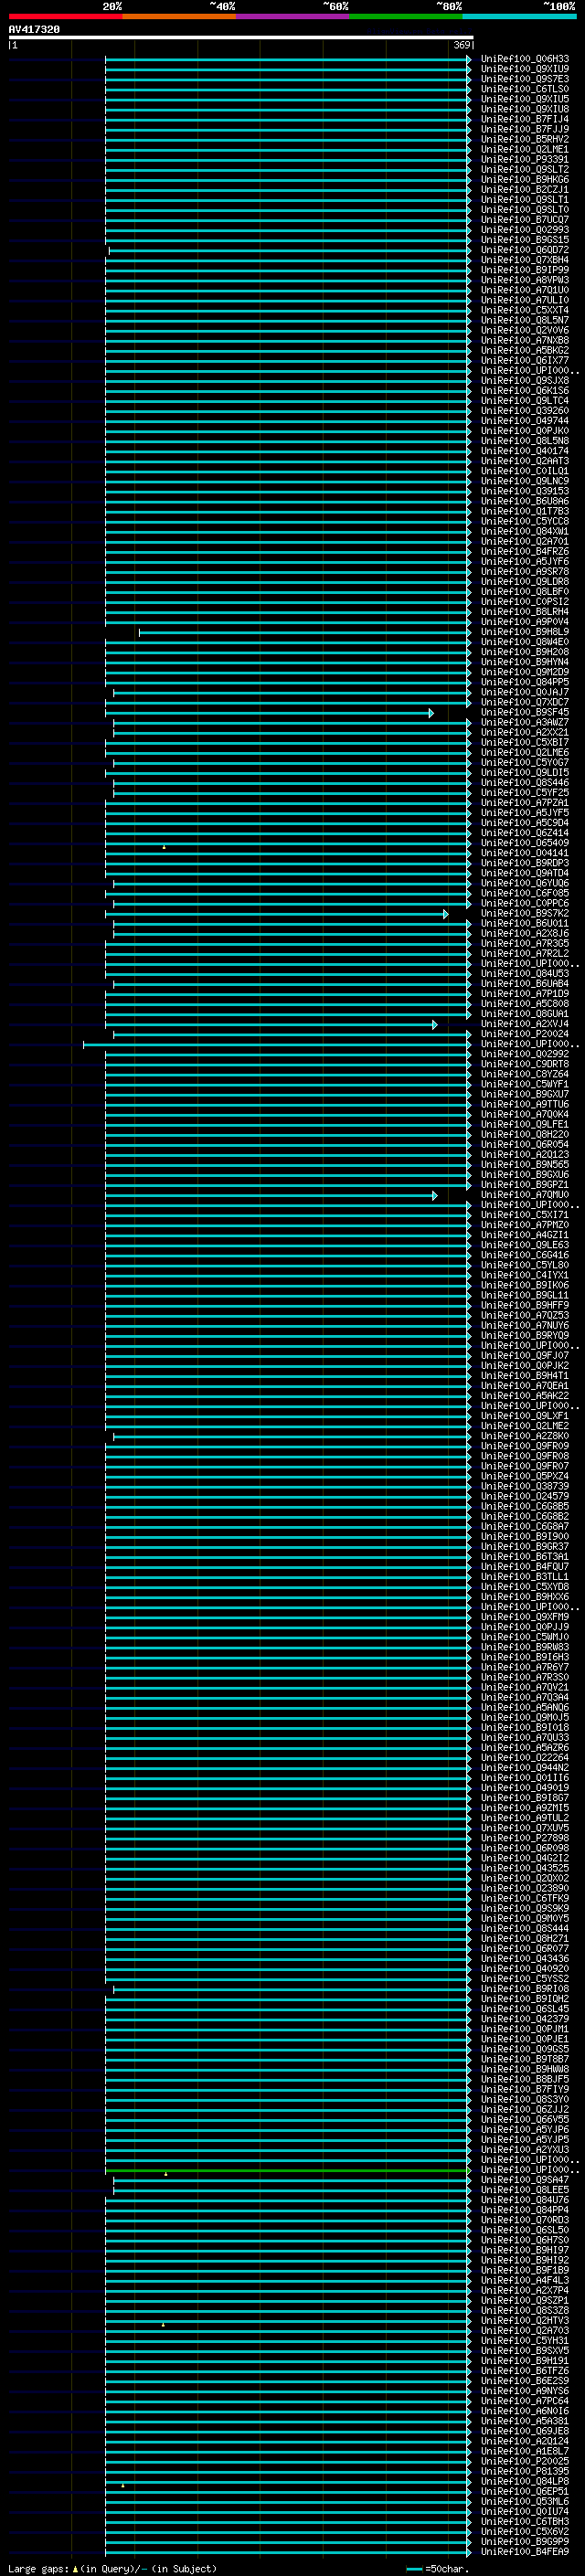Select the UniRef100_Q02993 label
The height and width of the screenshot is (2576, 585).
pos(525,230)
